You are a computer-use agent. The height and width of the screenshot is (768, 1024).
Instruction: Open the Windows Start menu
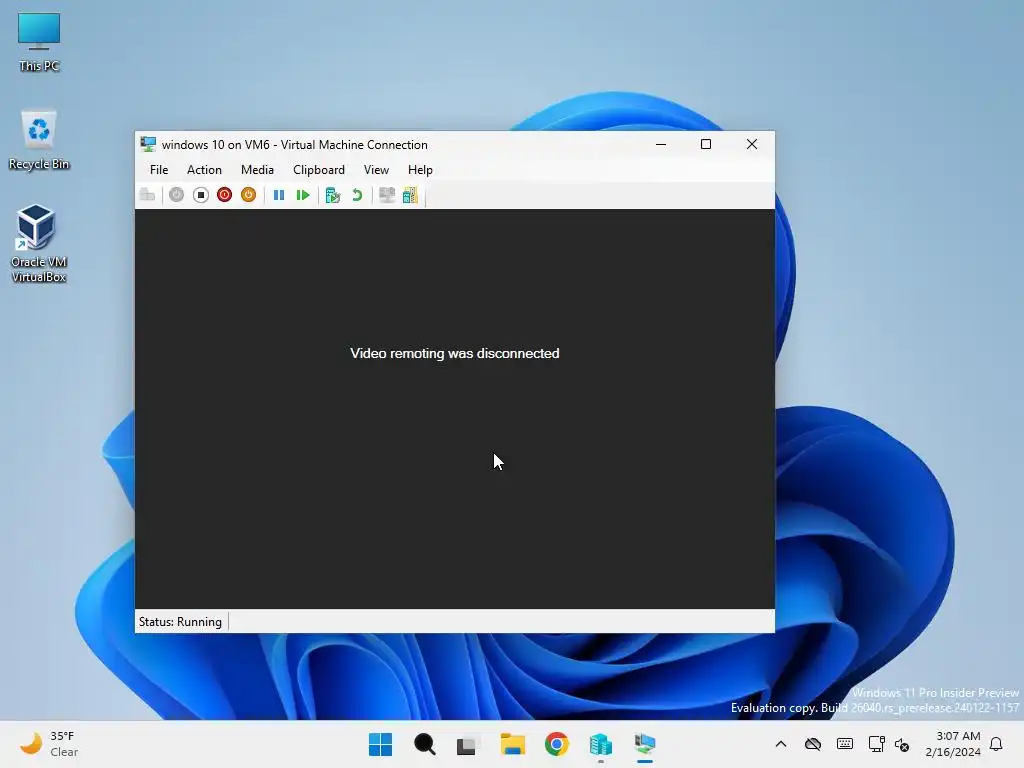point(380,744)
